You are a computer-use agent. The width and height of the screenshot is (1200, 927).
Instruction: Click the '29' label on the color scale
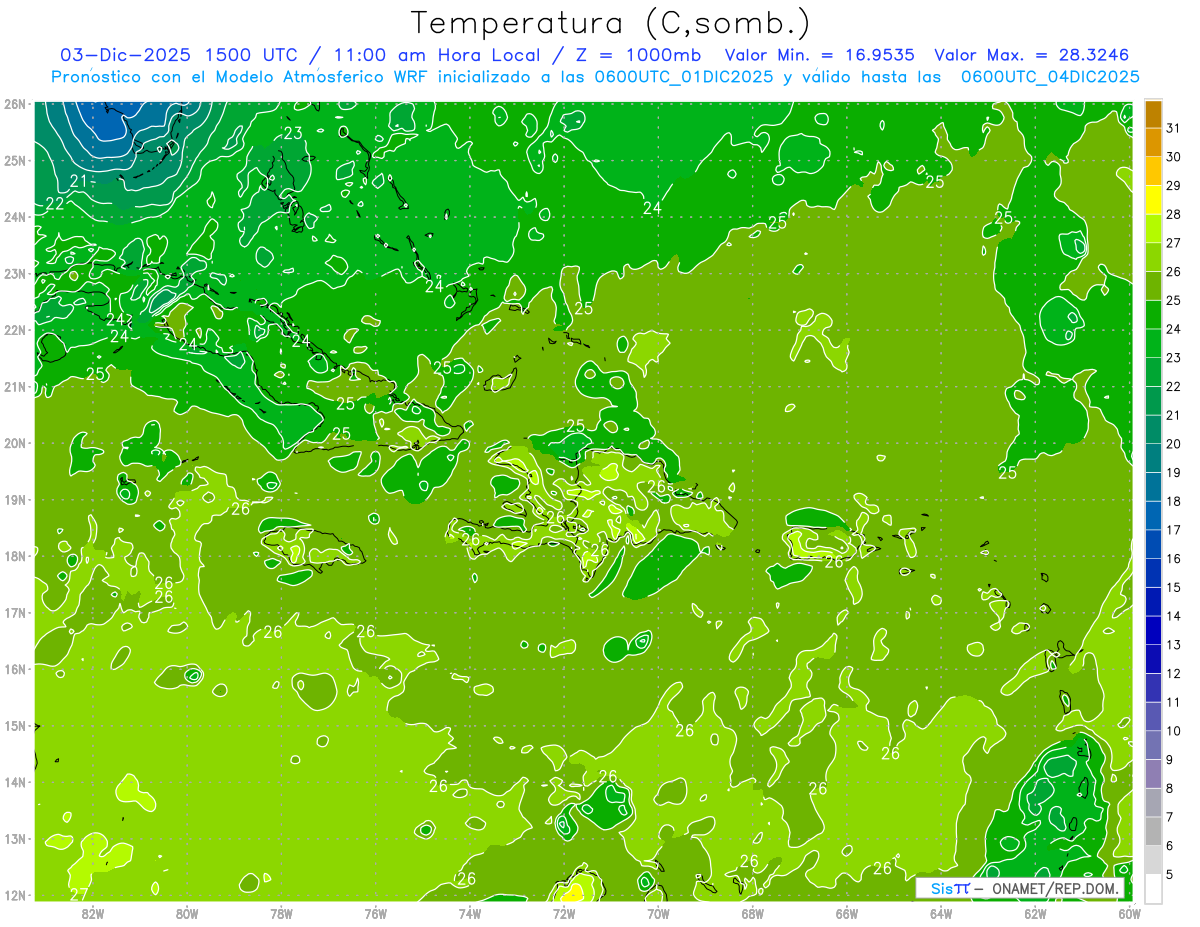tap(1174, 185)
